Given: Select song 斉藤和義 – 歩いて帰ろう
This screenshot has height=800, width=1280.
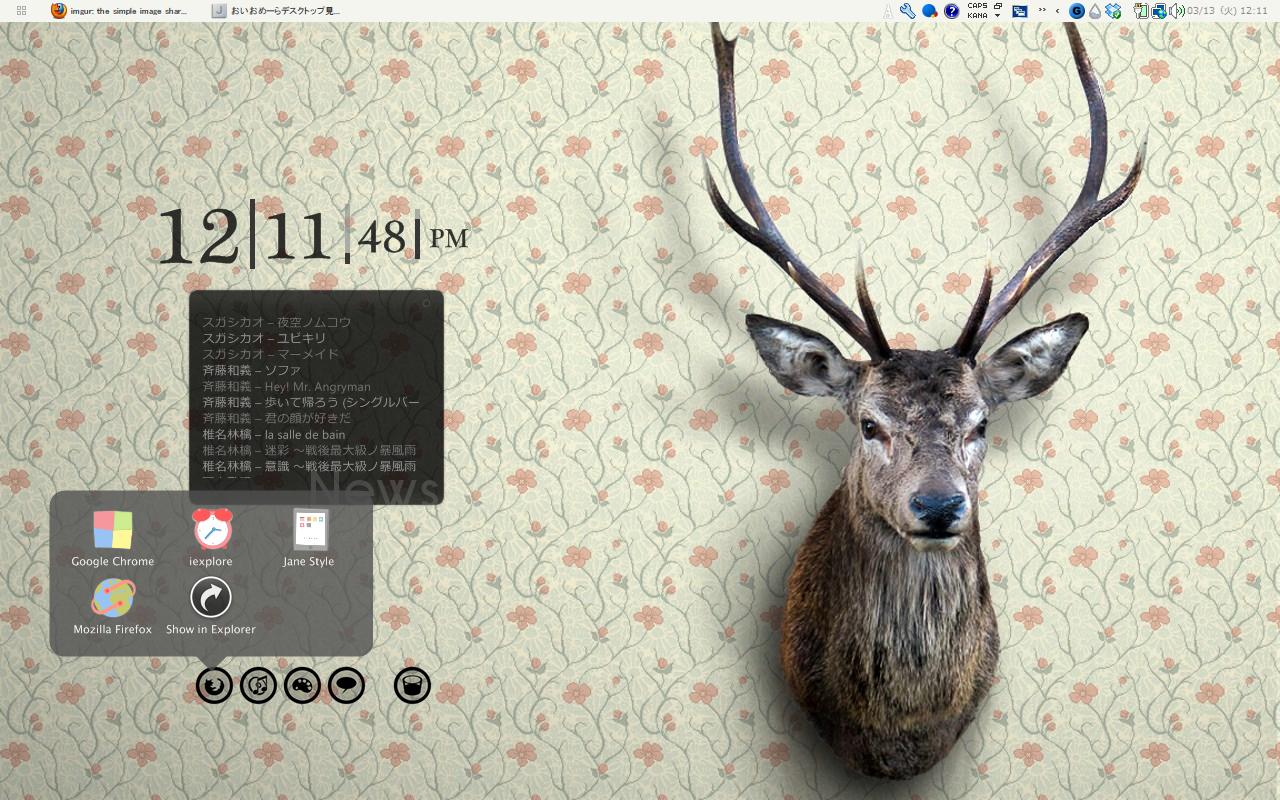Looking at the screenshot, I should pyautogui.click(x=311, y=402).
